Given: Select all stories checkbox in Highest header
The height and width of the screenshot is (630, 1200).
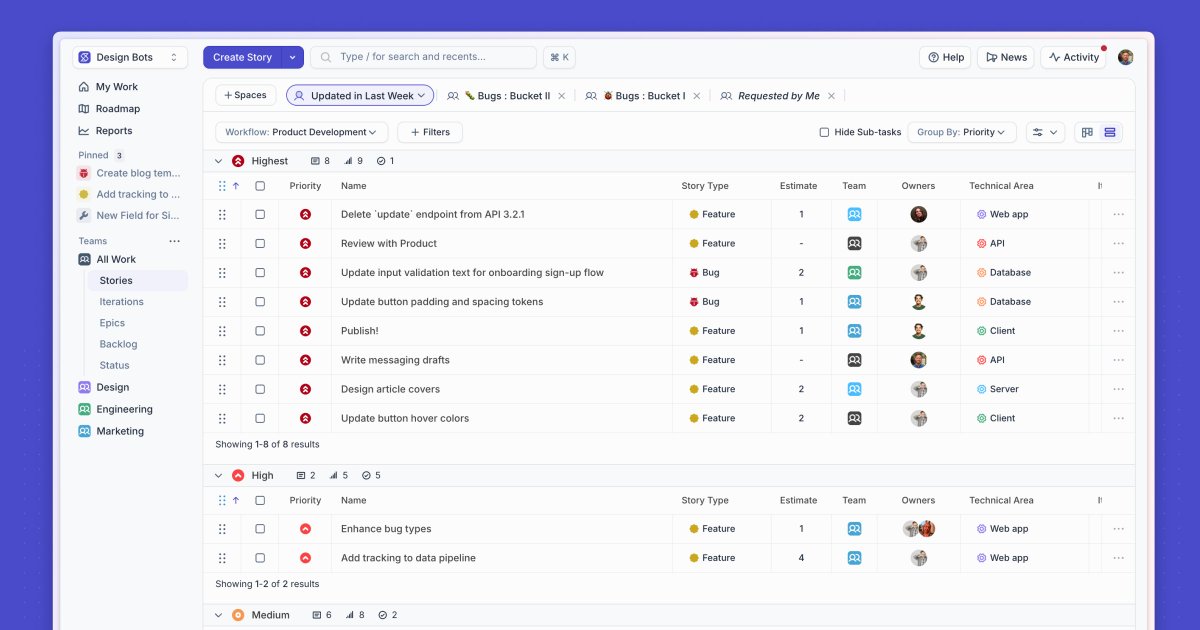Looking at the screenshot, I should pos(260,186).
